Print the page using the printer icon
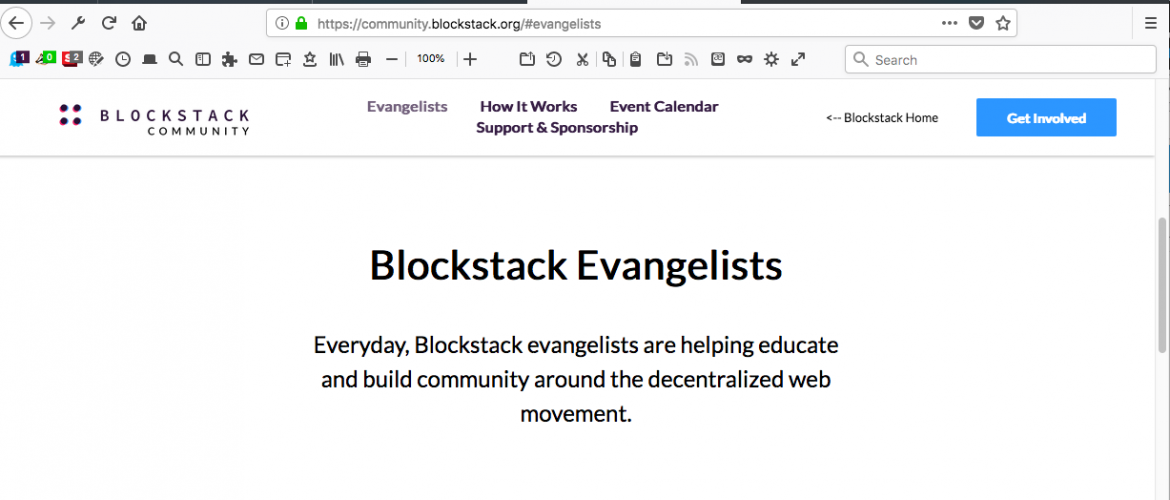 tap(363, 60)
